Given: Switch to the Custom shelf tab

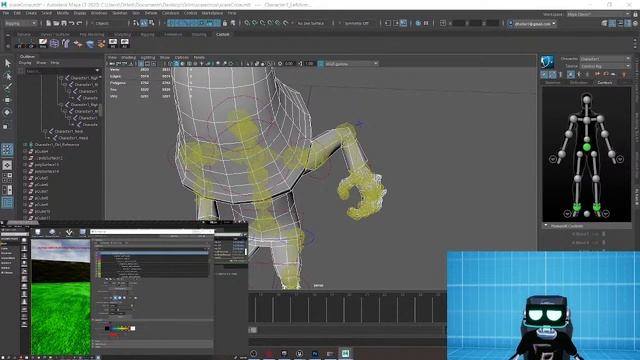Looking at the screenshot, I should (222, 35).
